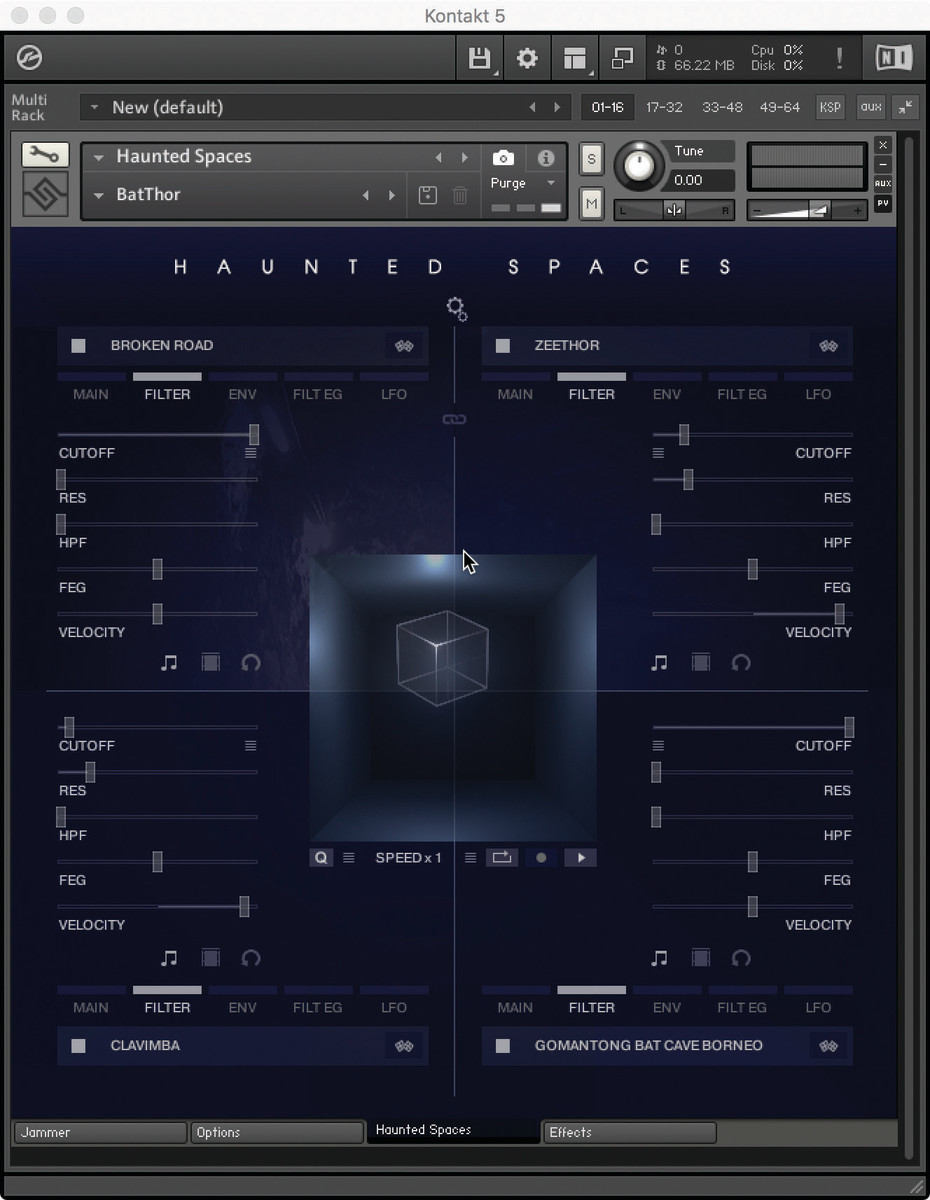Click the floppy disk save icon

(x=479, y=59)
